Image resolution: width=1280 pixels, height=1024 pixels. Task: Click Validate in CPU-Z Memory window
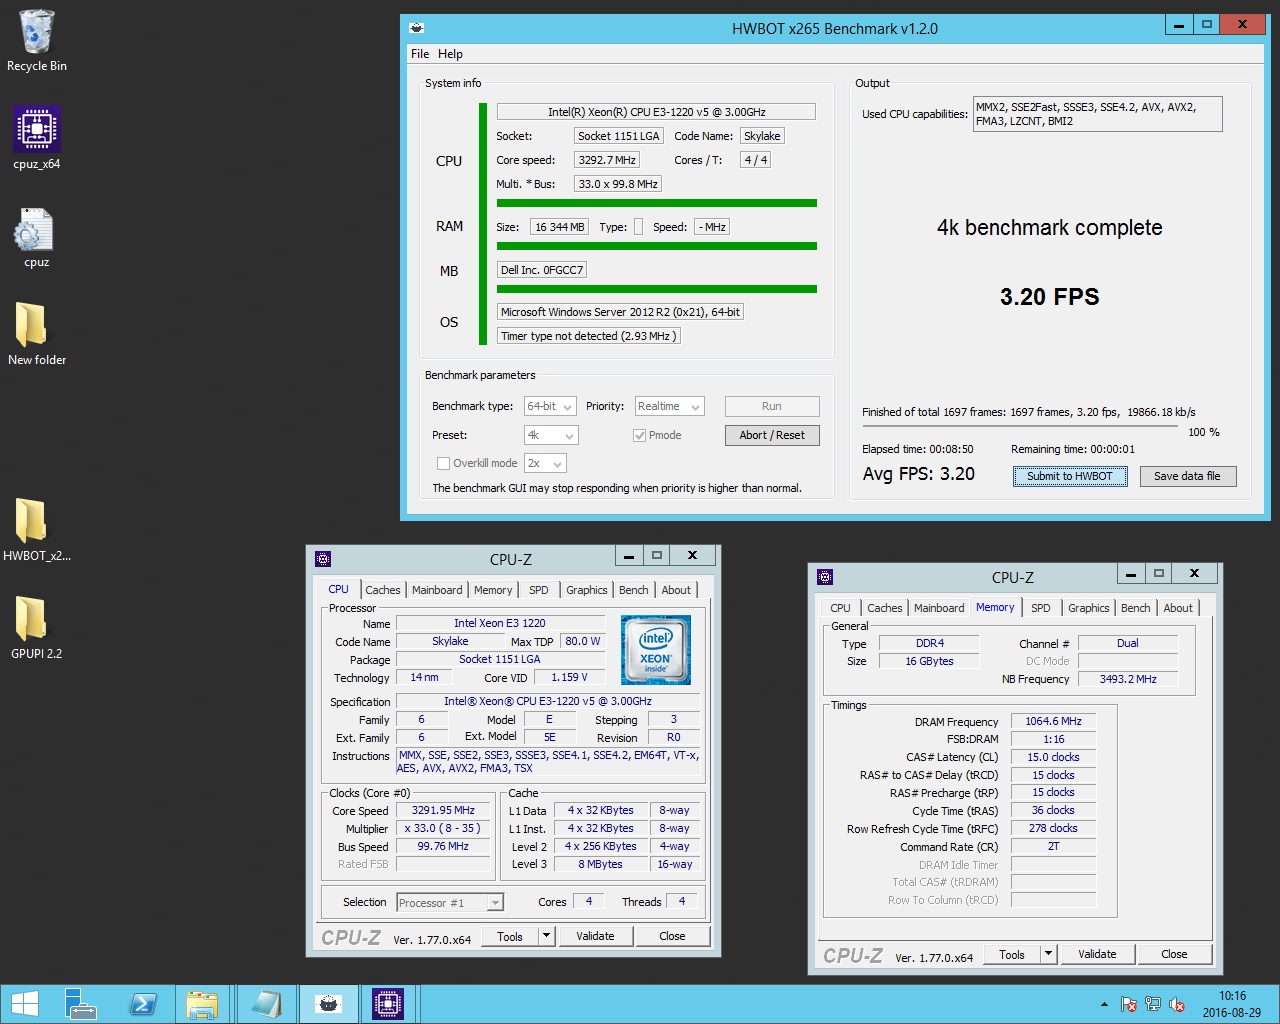pos(1097,954)
